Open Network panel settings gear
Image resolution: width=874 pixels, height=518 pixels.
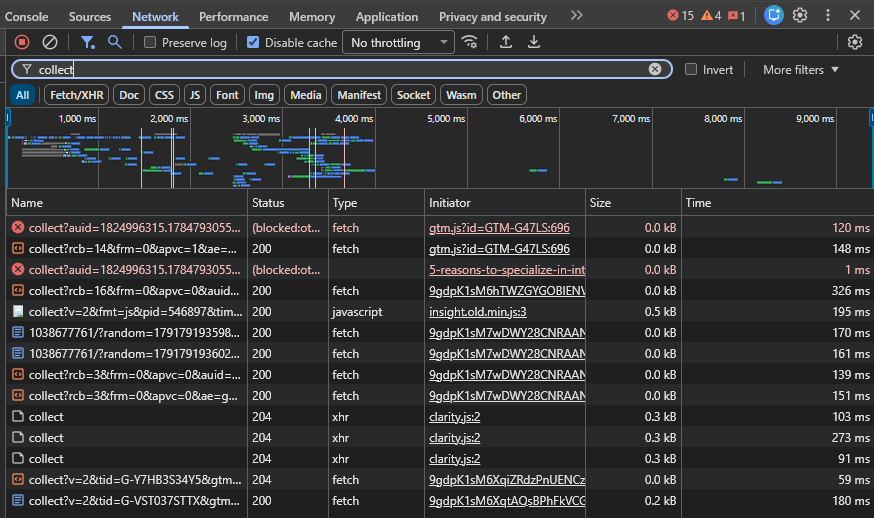click(x=854, y=42)
